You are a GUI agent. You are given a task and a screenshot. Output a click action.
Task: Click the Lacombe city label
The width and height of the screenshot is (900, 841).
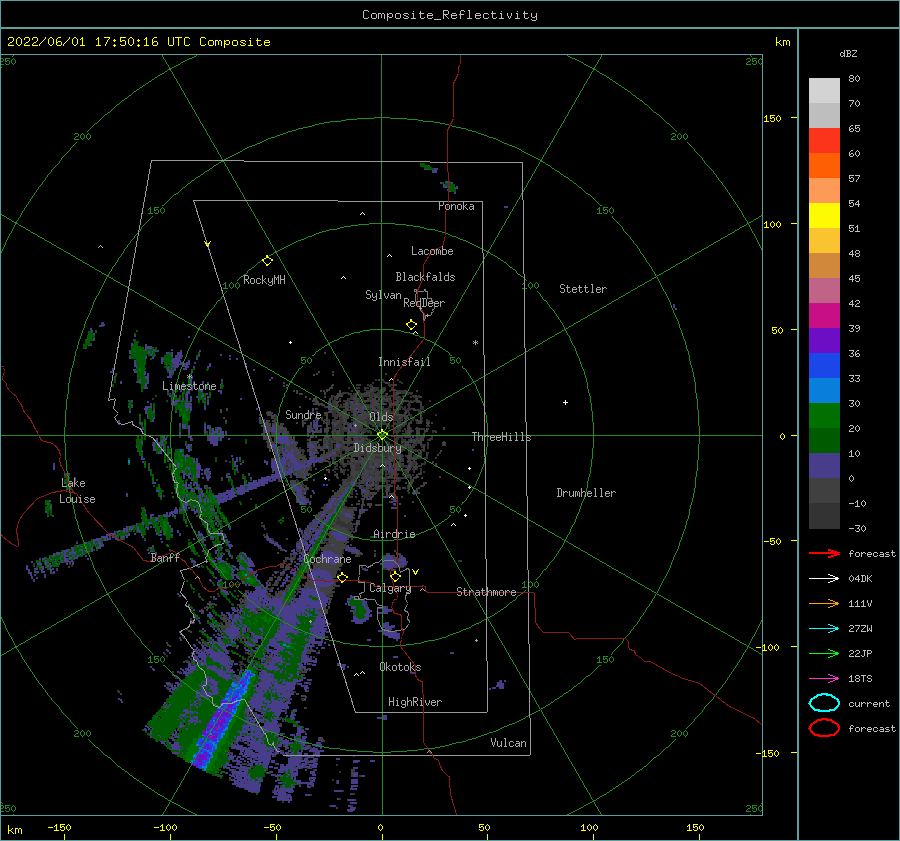click(432, 251)
